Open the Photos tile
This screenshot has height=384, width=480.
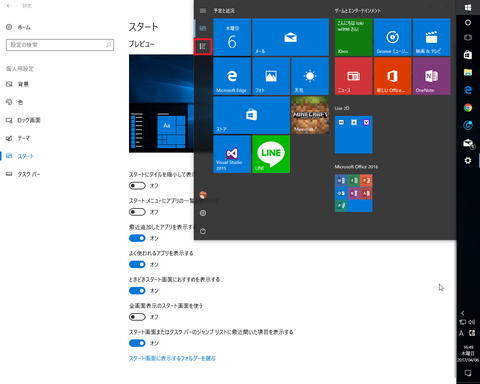coord(271,76)
